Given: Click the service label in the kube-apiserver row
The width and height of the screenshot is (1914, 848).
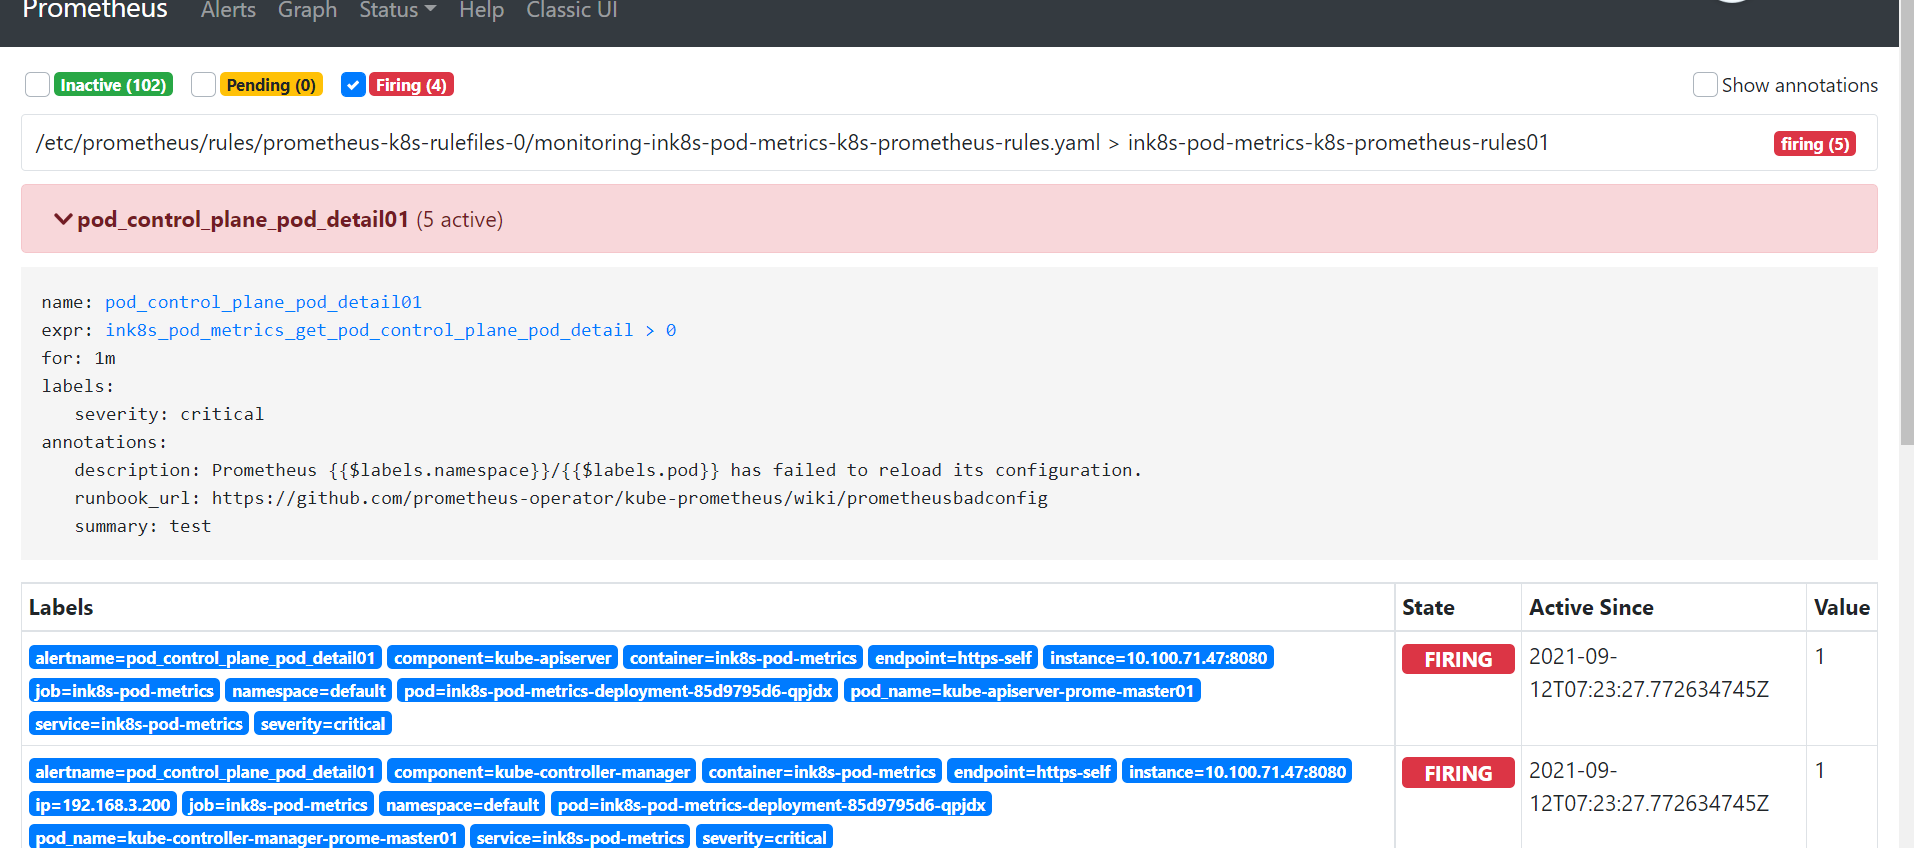Looking at the screenshot, I should tap(139, 724).
